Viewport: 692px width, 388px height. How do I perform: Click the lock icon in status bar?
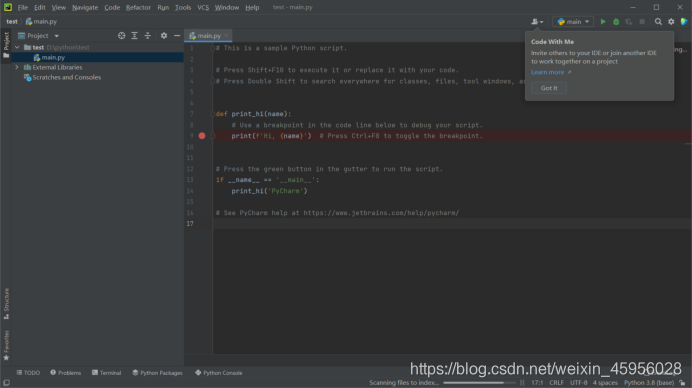tap(682, 383)
